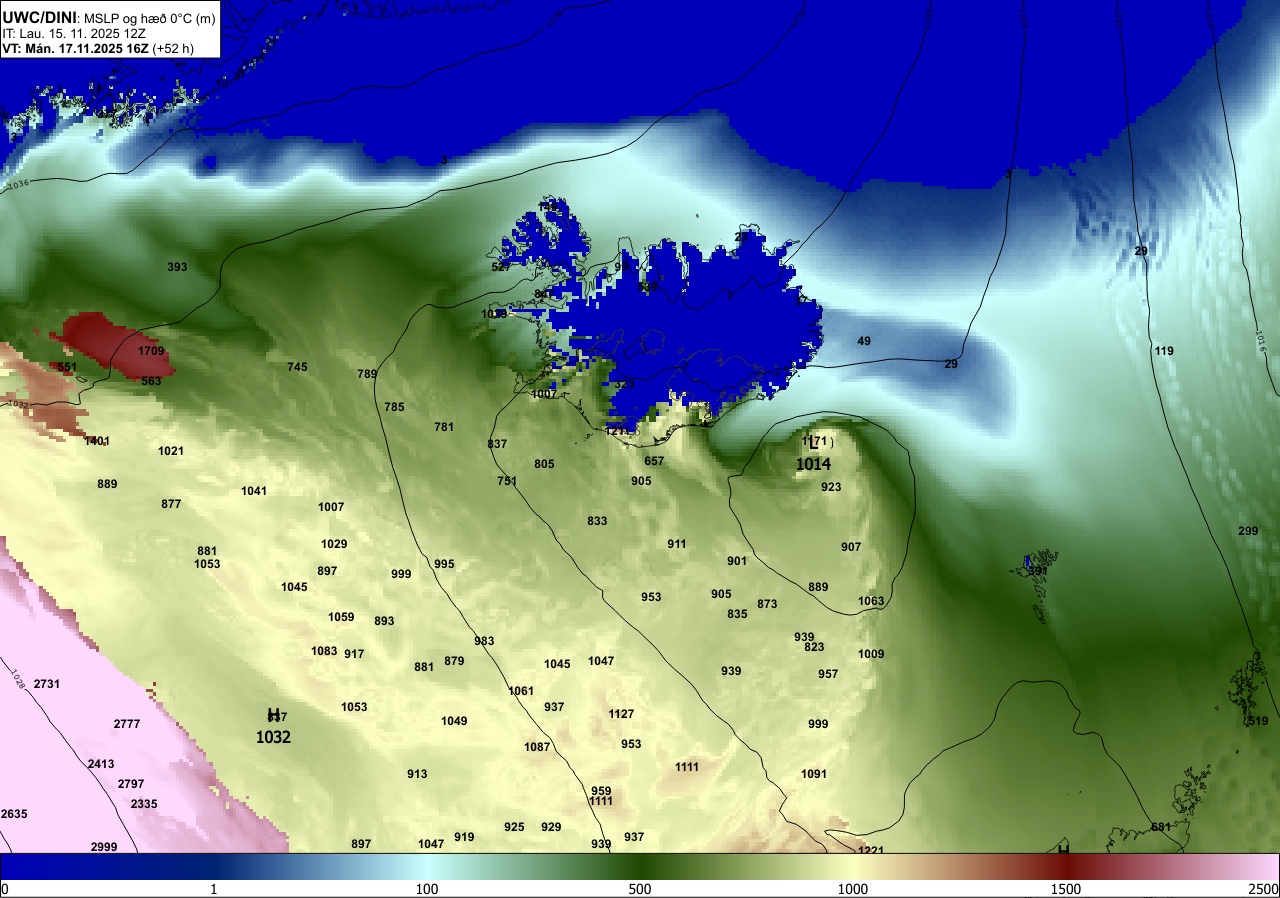Click the height value 1091
This screenshot has height=898, width=1280.
tap(814, 774)
